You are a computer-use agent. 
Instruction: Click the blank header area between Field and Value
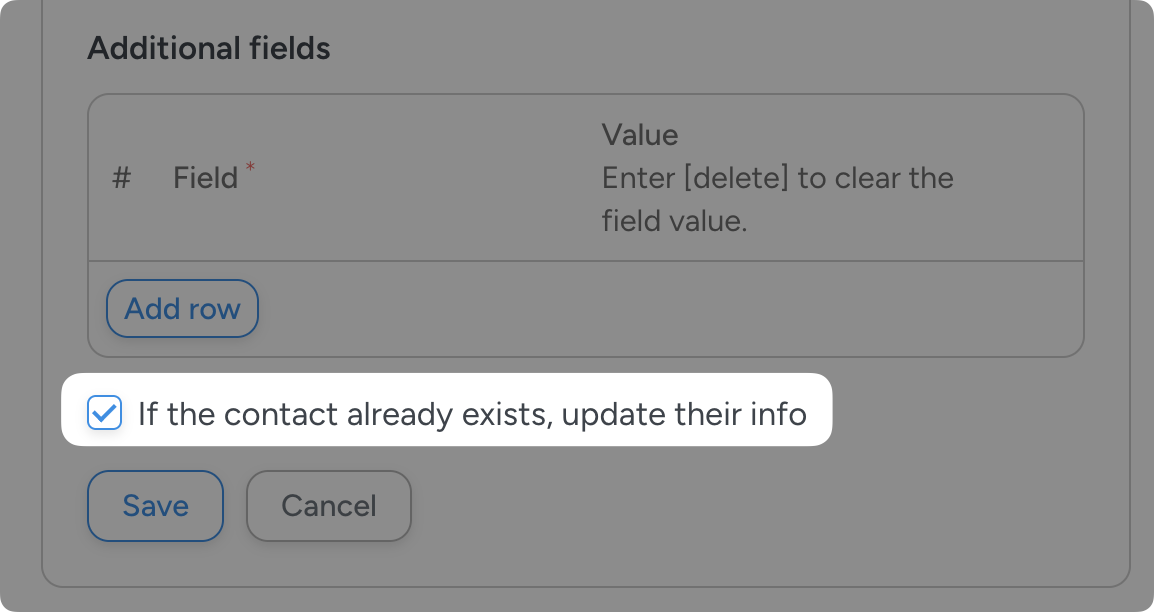[420, 178]
